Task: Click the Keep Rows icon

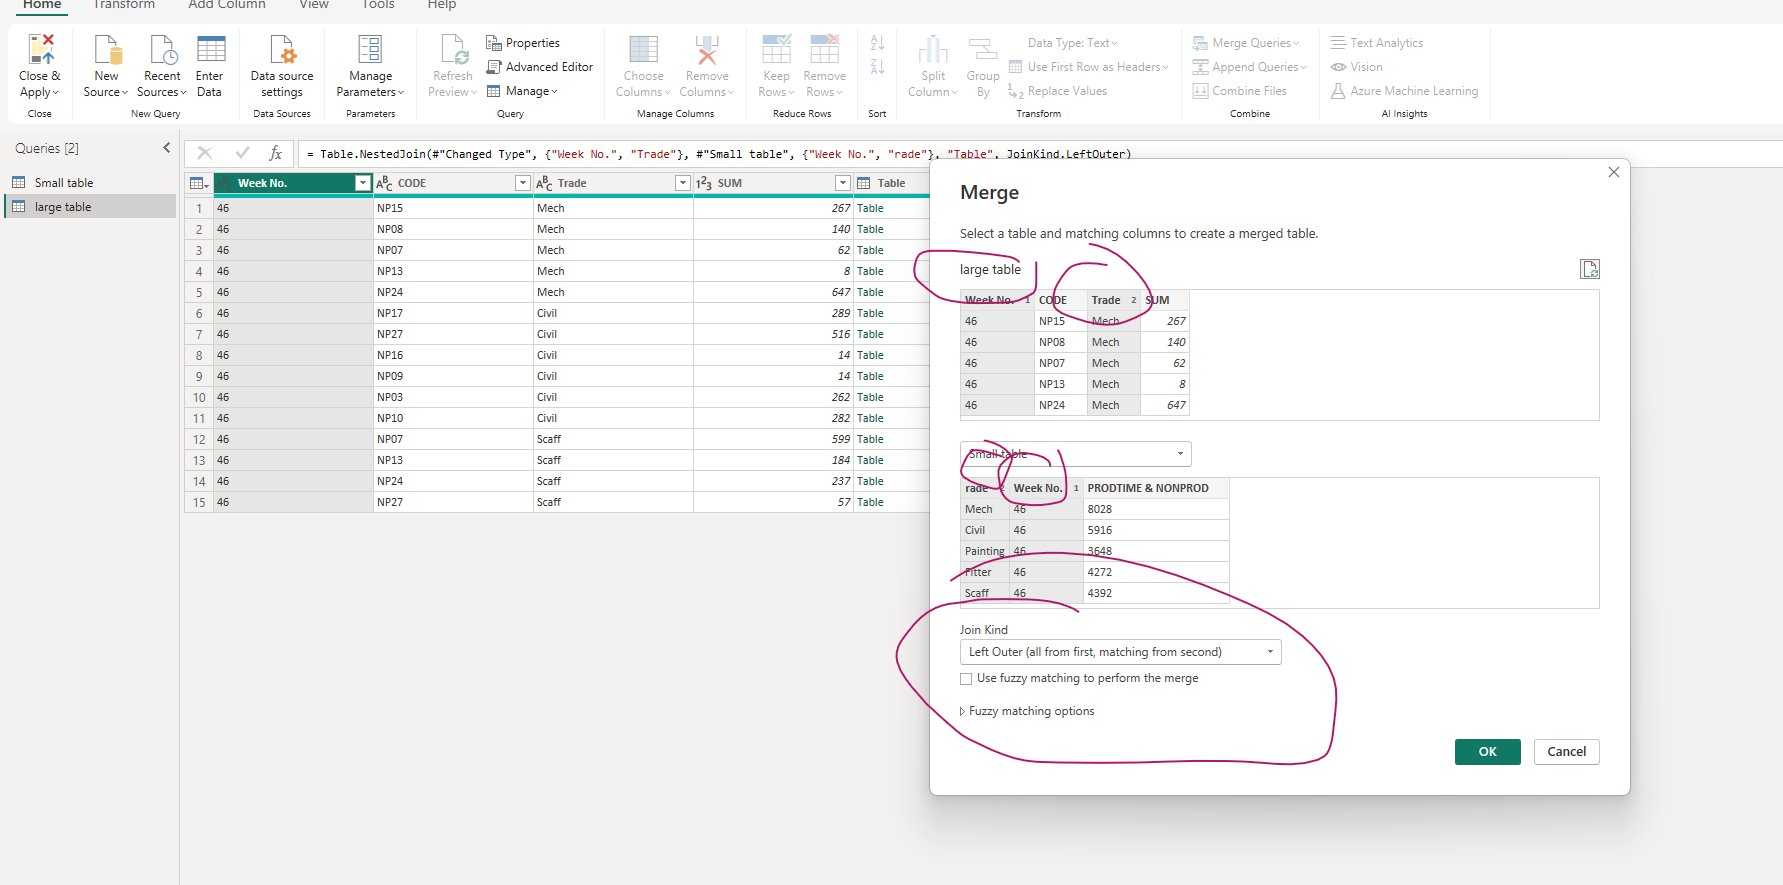Action: click(x=776, y=49)
